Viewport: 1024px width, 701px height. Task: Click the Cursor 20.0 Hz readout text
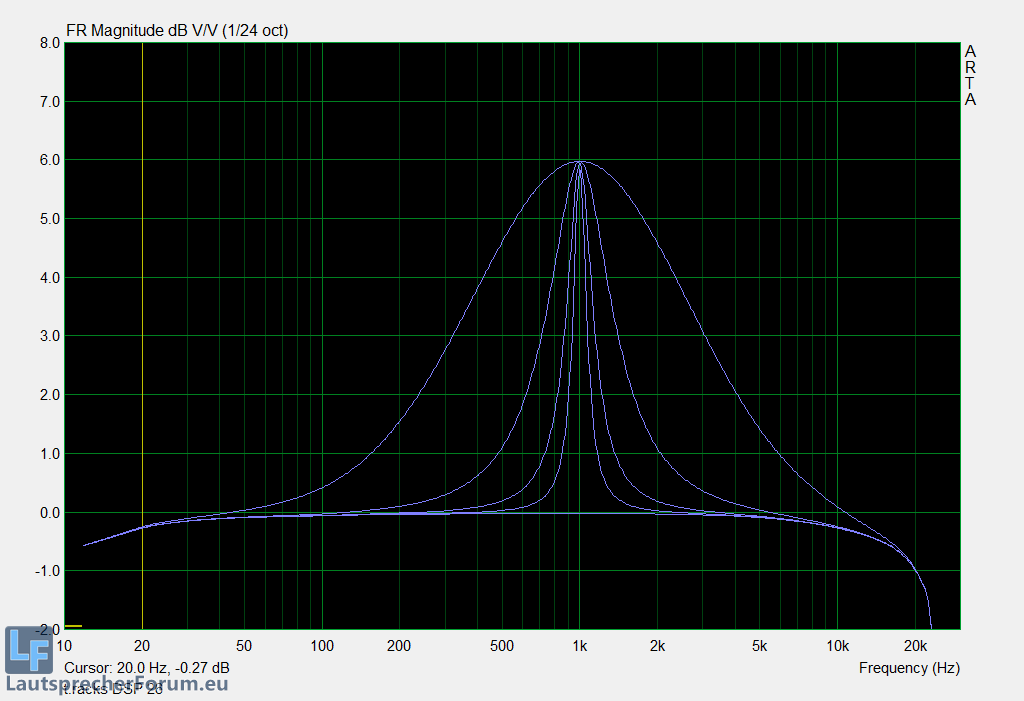[146, 667]
